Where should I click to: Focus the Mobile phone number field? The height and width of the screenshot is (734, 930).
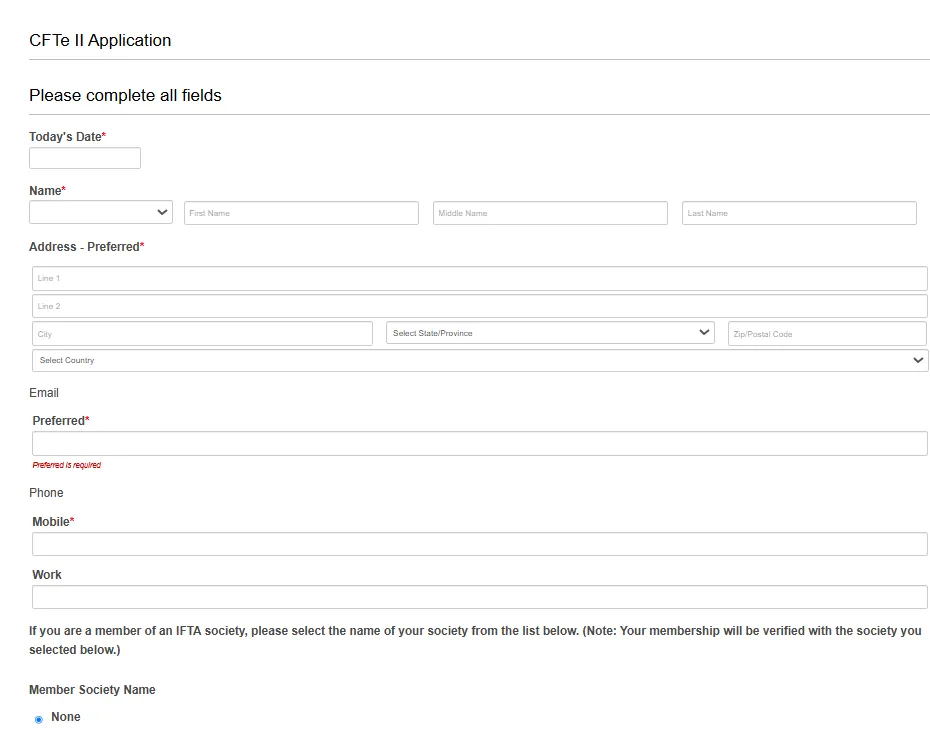(x=480, y=544)
